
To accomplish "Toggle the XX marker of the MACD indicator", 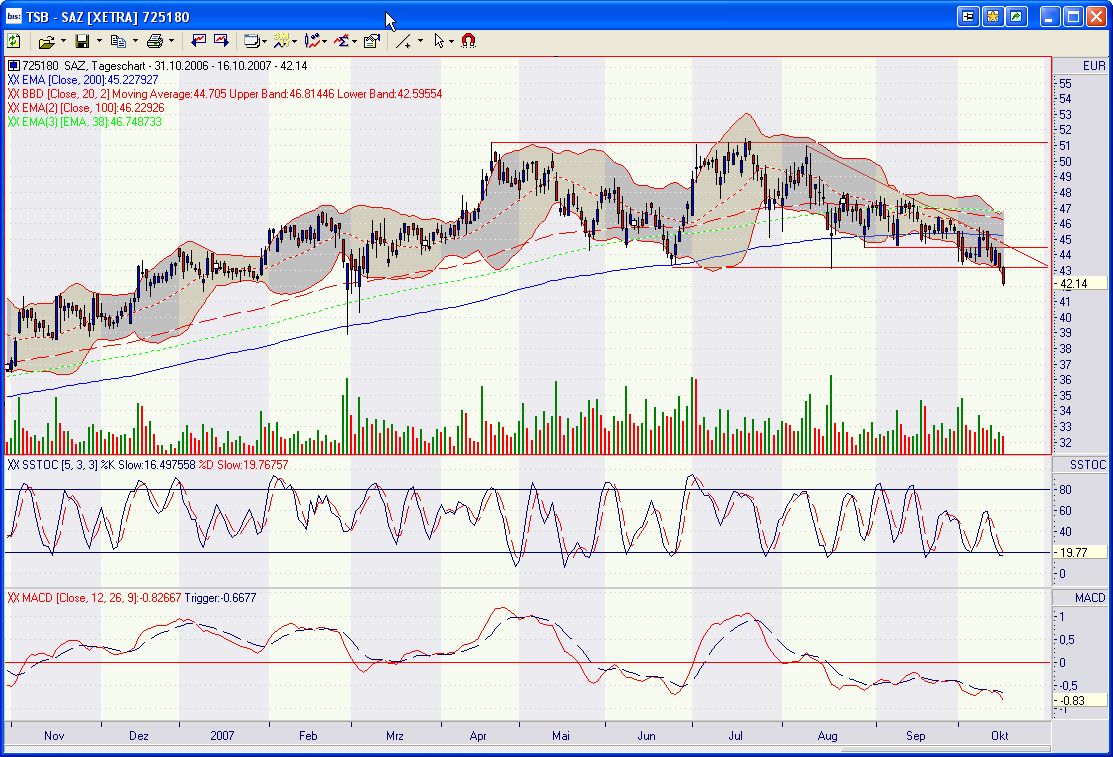I will 13,598.
